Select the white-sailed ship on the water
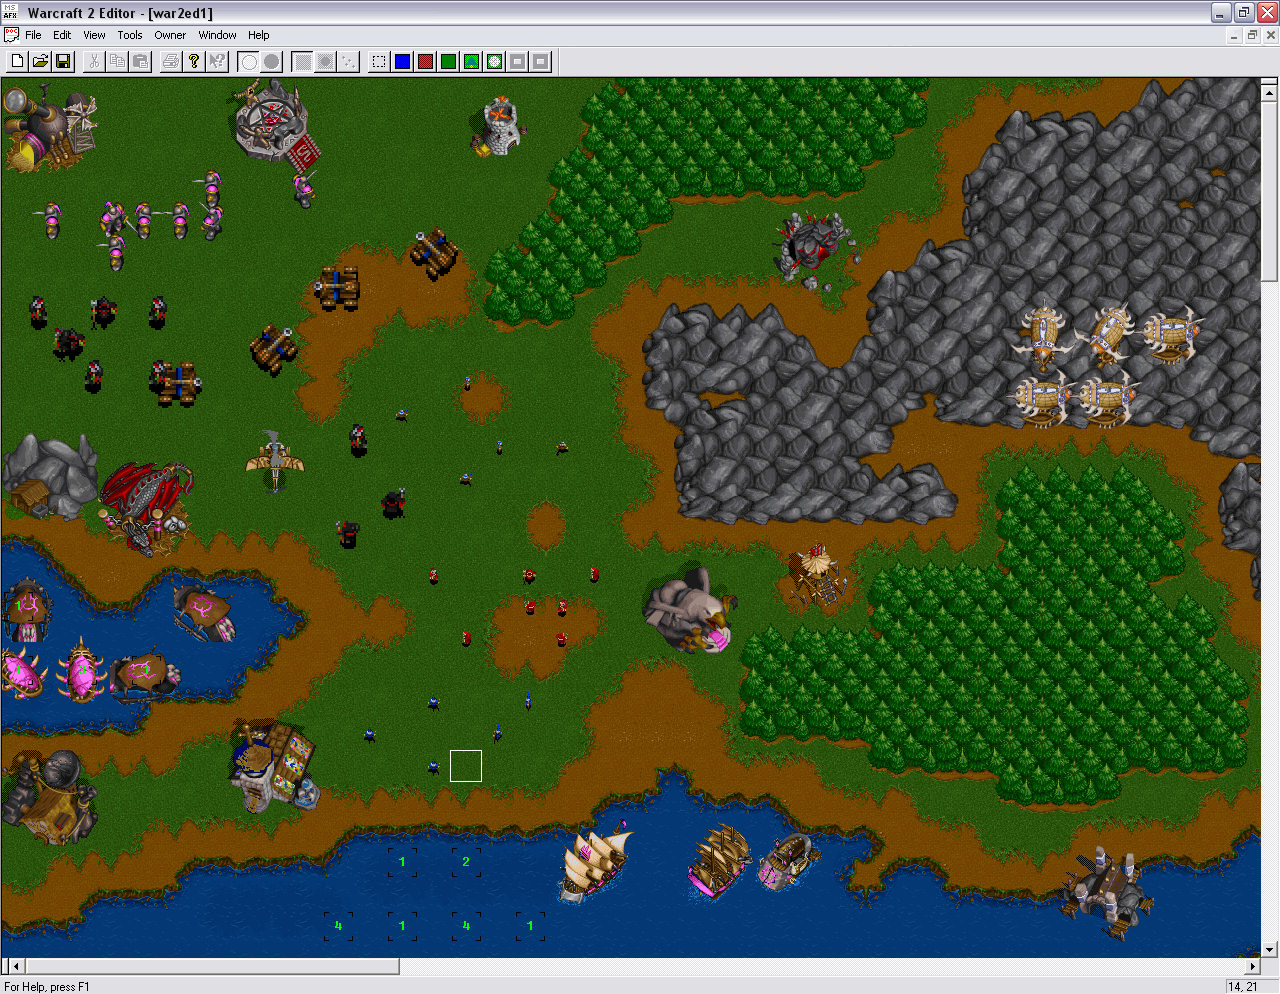Screen dimensions: 1280x994 tap(594, 864)
